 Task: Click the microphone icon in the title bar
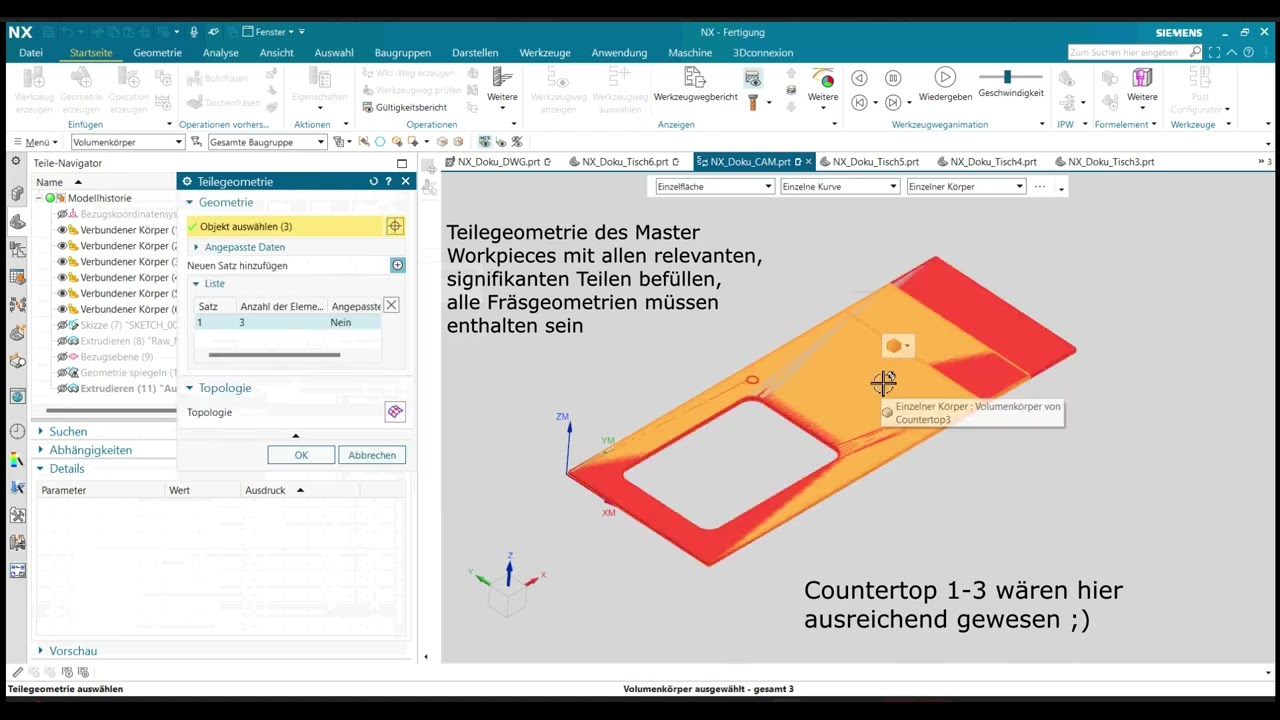point(194,32)
